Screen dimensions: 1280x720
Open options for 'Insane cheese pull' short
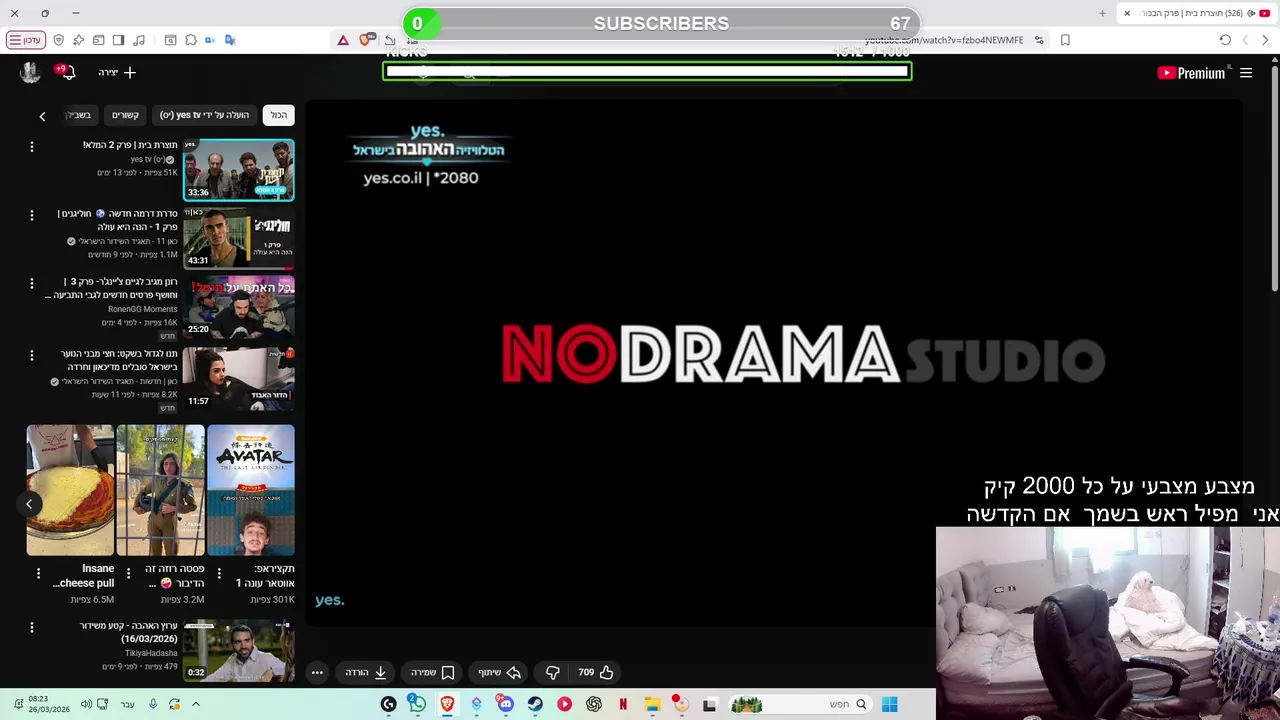[38, 573]
